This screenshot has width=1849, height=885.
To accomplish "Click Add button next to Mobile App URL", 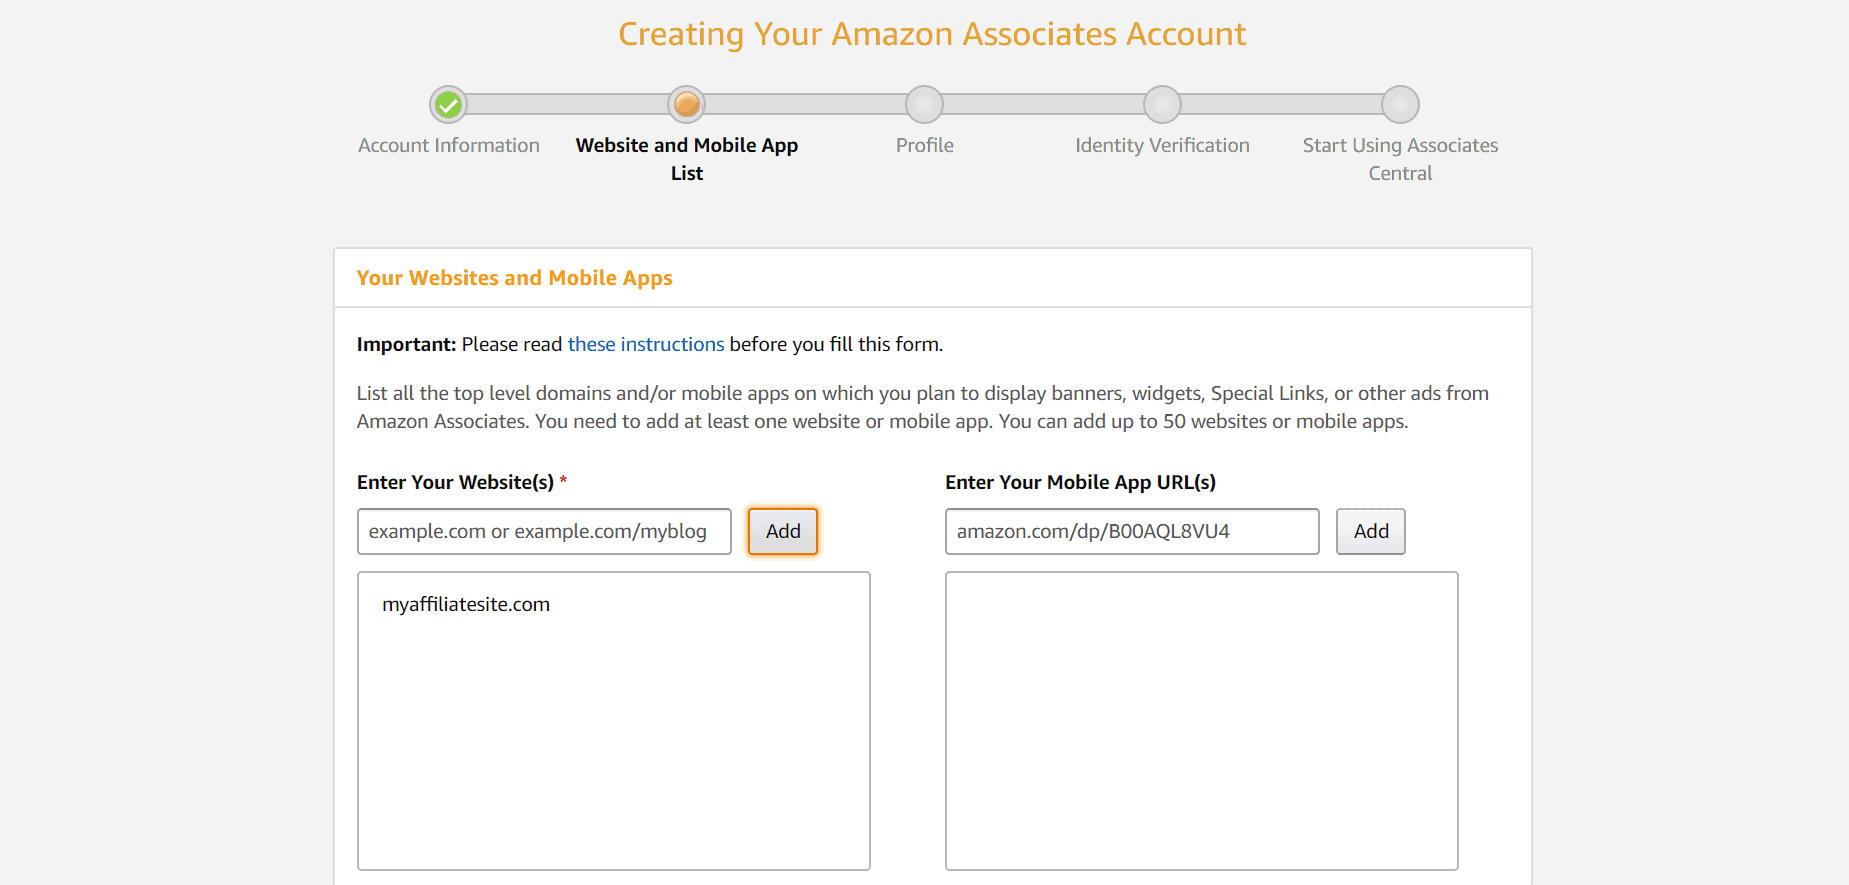I will tap(1371, 531).
